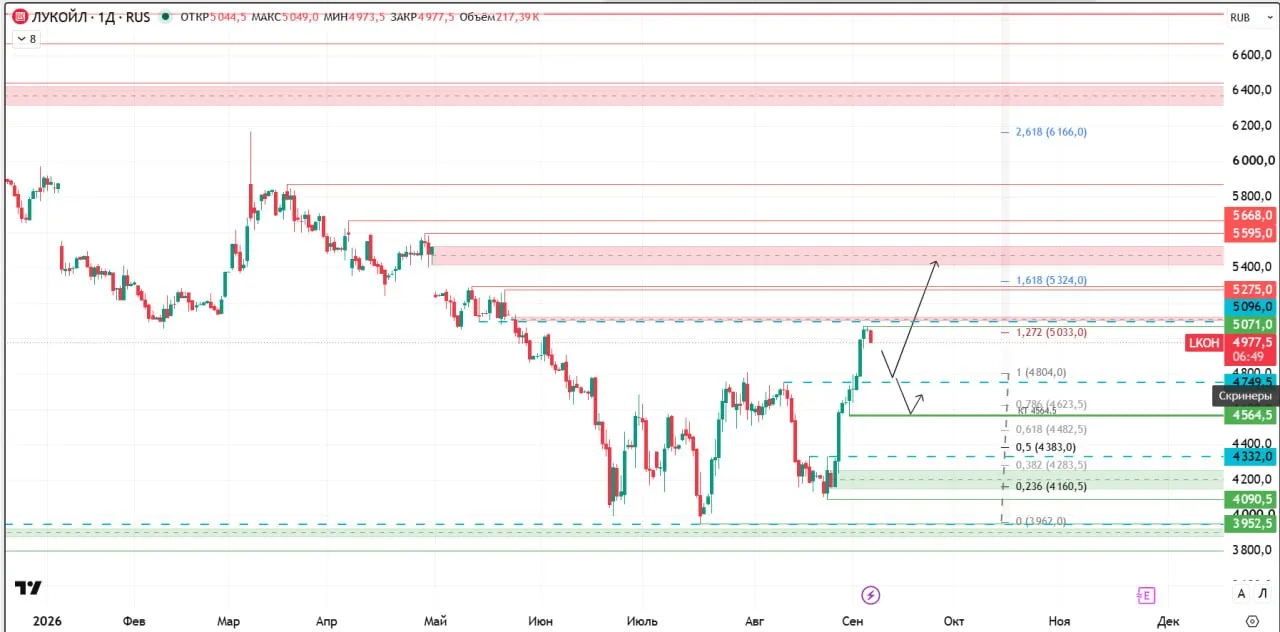Click the Сен month label
This screenshot has height=632, width=1280.
(852, 621)
